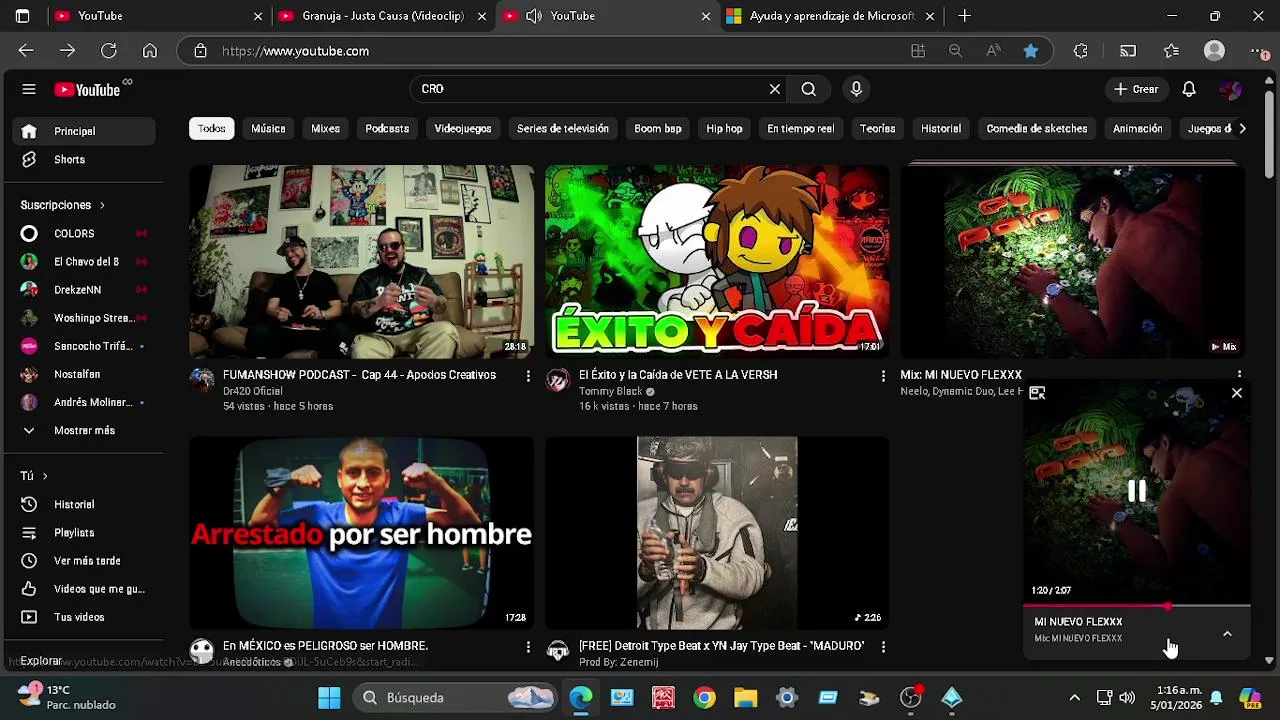Open Videos que me gustan

84,589
